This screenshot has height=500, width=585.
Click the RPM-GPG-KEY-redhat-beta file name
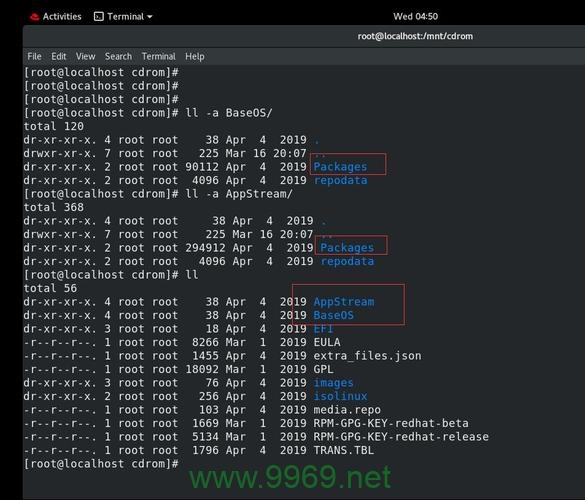point(391,423)
